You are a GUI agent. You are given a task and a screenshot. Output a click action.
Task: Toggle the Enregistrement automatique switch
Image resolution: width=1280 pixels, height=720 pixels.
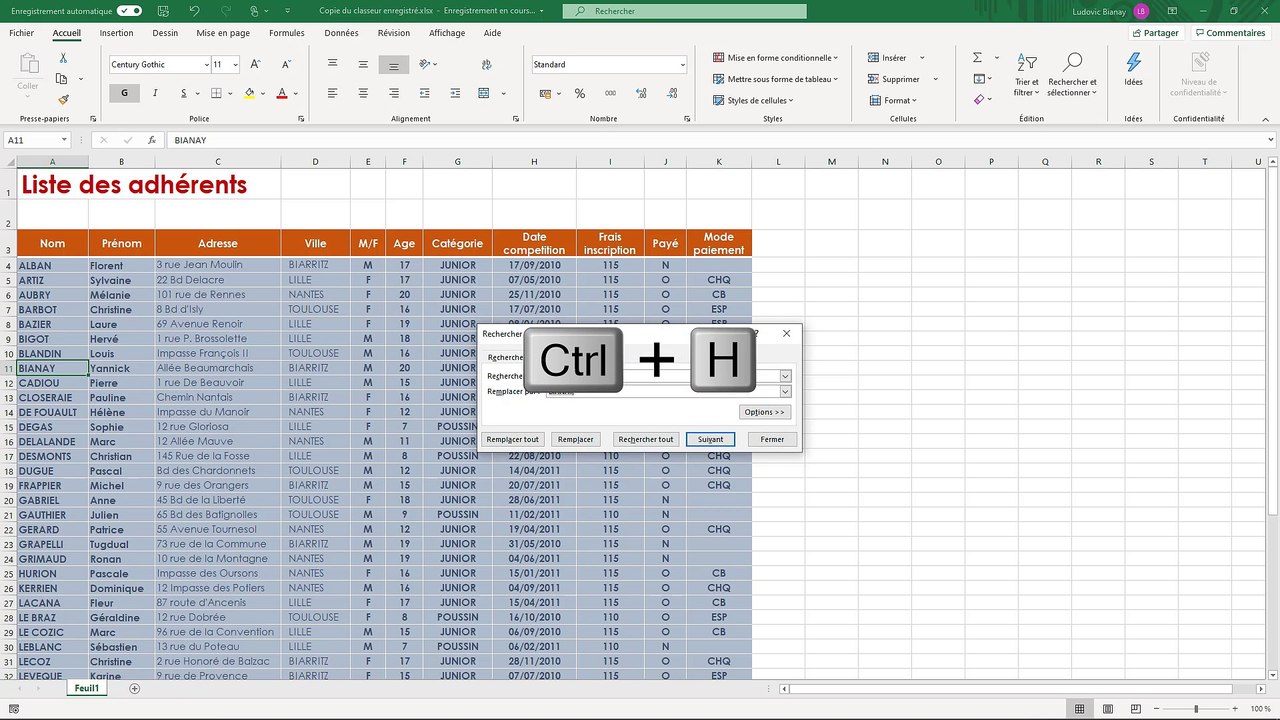[129, 11]
